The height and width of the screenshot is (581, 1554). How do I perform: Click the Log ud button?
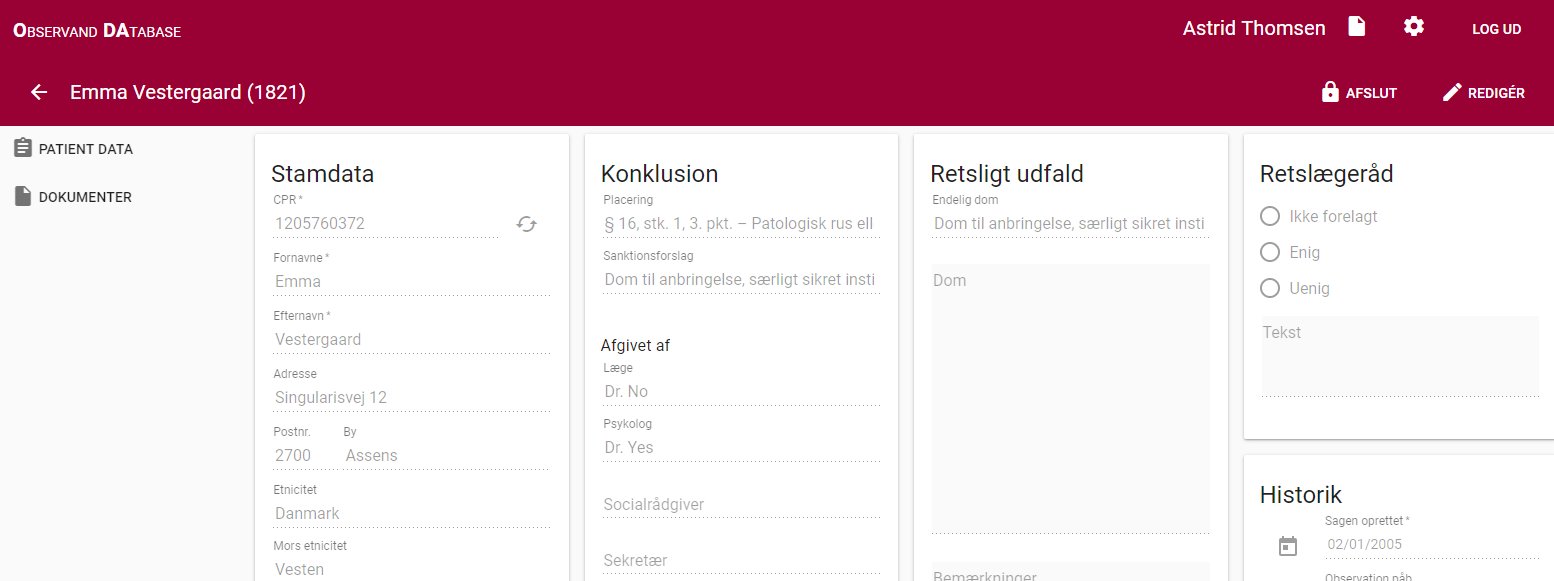click(x=1496, y=29)
